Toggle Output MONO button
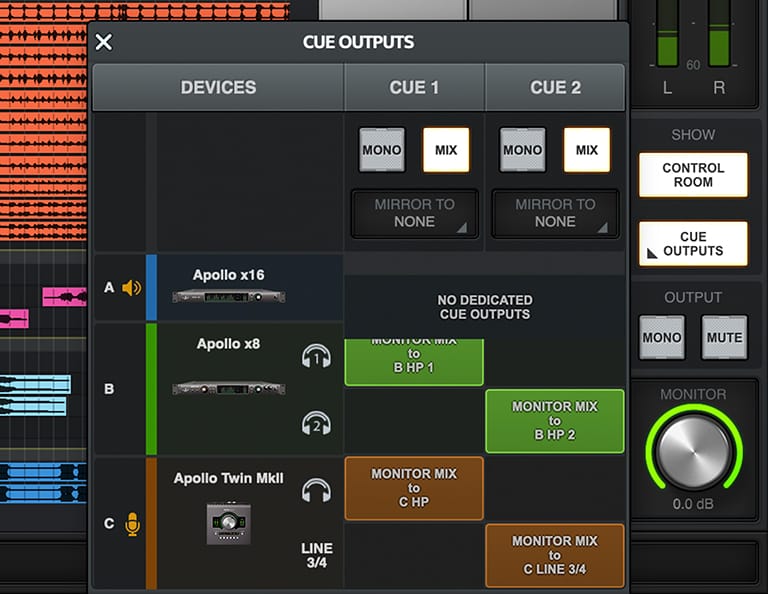The height and width of the screenshot is (594, 768). click(662, 337)
